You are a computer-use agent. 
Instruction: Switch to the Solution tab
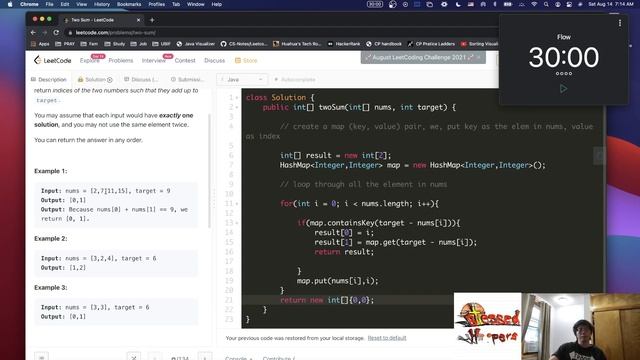(x=95, y=80)
